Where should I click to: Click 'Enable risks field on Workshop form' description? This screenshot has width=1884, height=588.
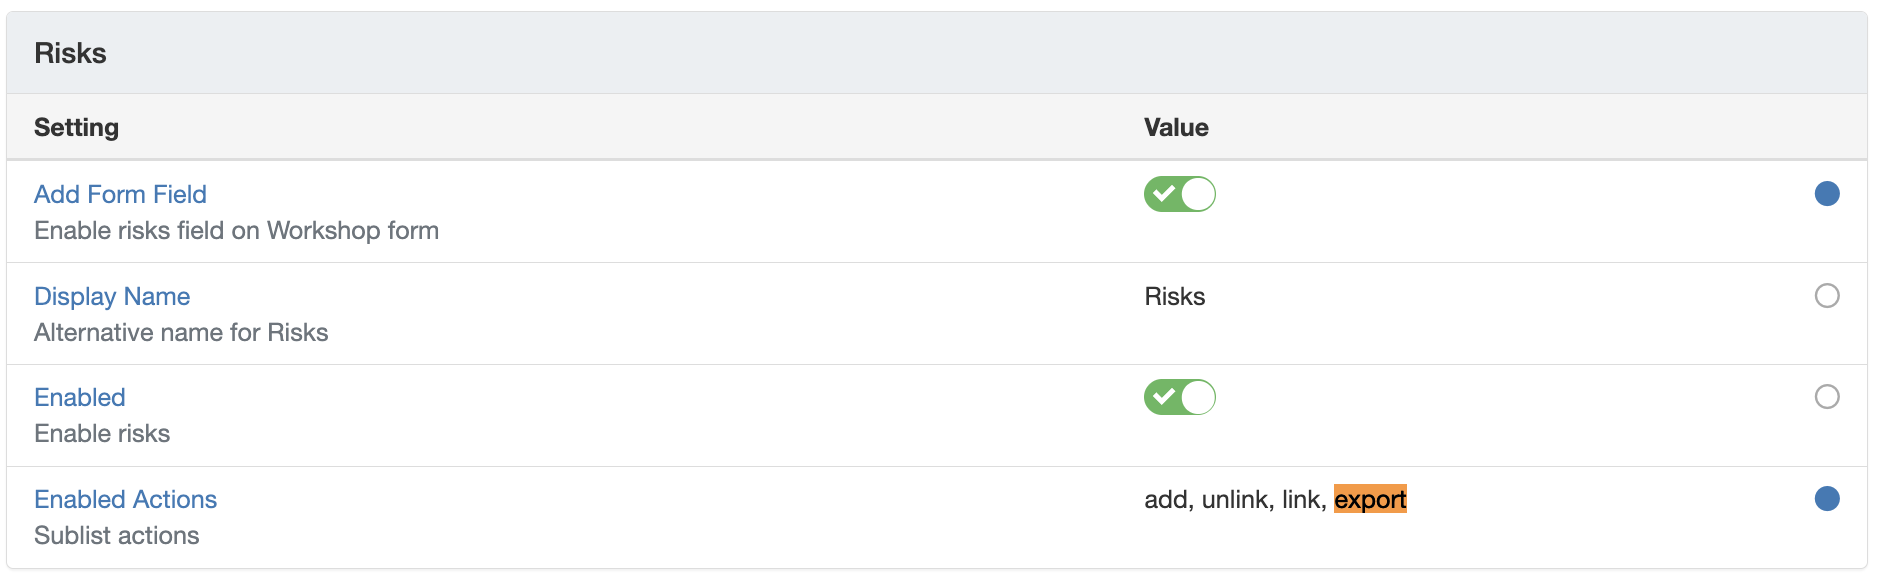(x=236, y=230)
